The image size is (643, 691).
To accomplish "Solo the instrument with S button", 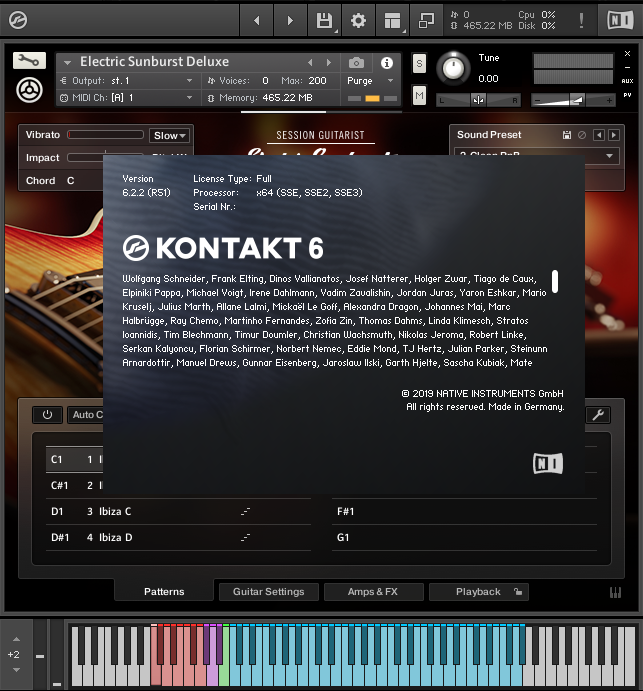I will coord(419,63).
